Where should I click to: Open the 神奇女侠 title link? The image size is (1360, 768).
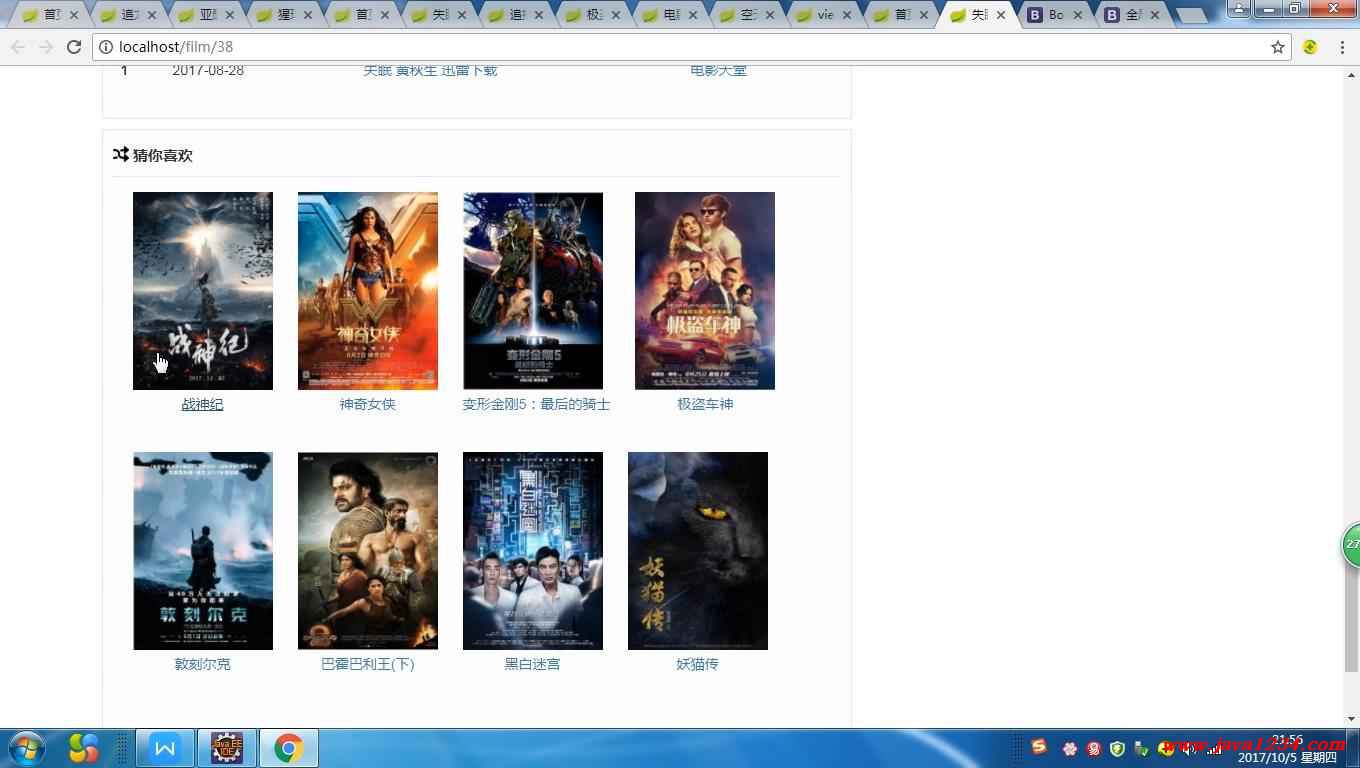[x=368, y=404]
